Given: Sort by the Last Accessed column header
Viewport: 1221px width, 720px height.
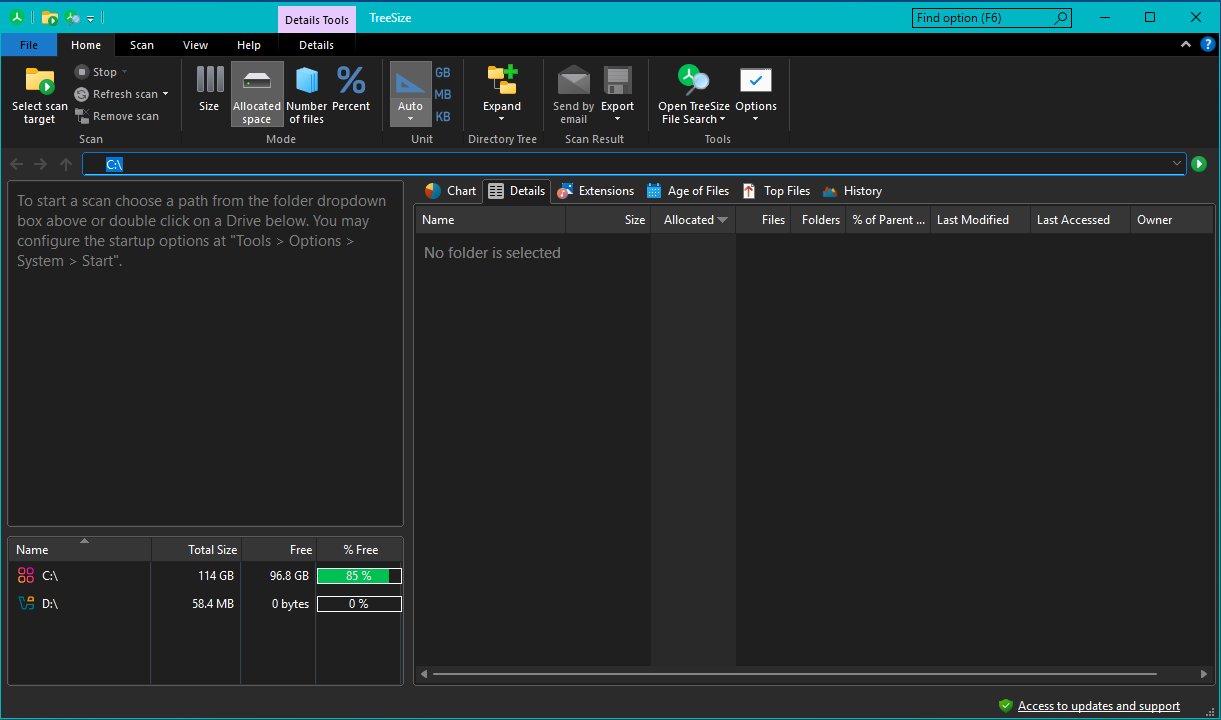Looking at the screenshot, I should (x=1080, y=220).
